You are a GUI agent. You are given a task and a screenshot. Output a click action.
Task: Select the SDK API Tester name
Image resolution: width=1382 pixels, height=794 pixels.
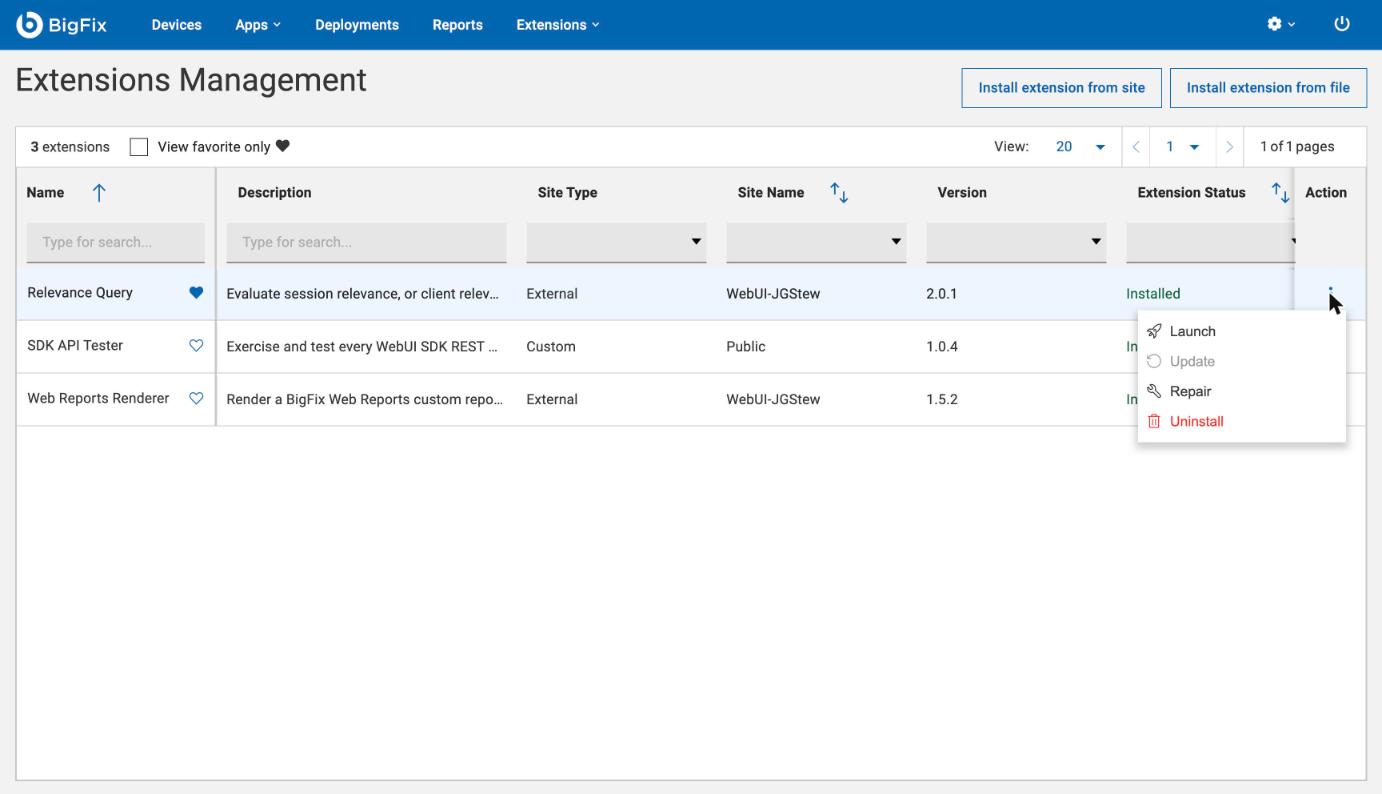click(75, 346)
